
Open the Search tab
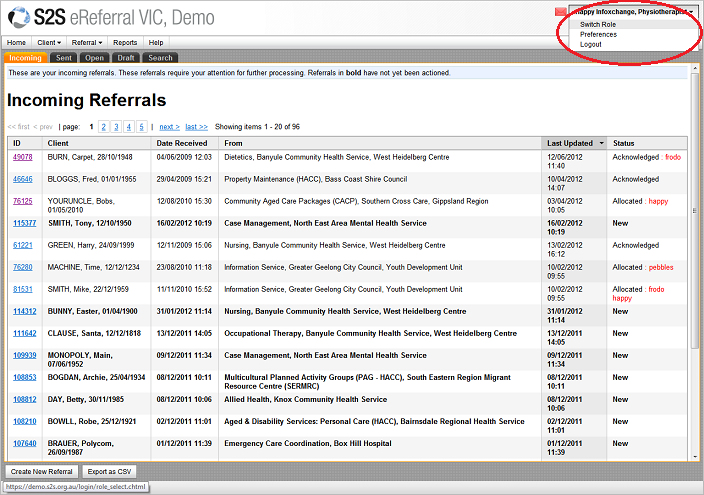click(160, 58)
